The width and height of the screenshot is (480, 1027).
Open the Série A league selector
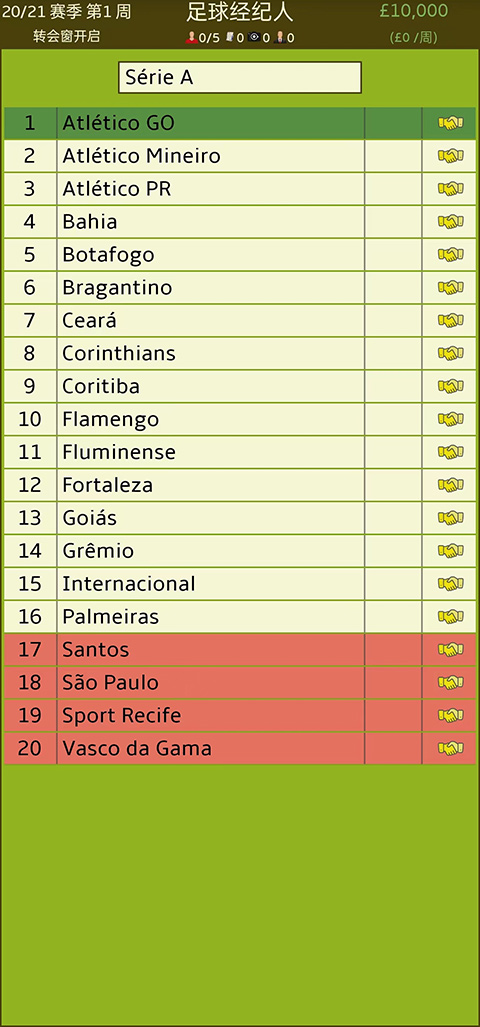point(240,77)
